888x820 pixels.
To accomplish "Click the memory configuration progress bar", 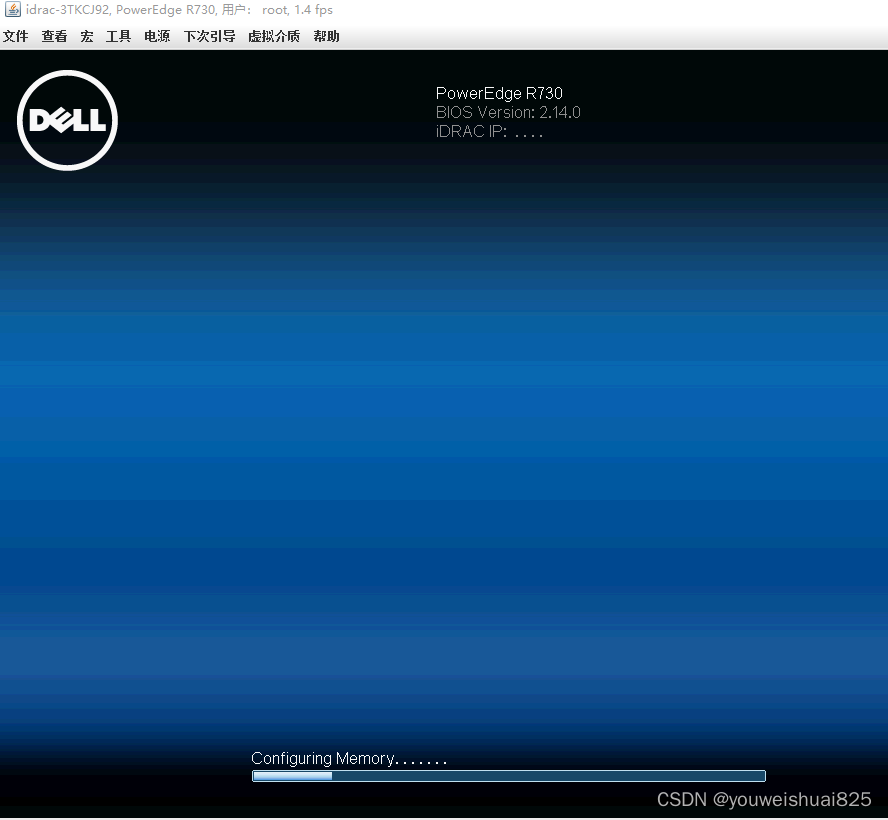I will (x=509, y=776).
